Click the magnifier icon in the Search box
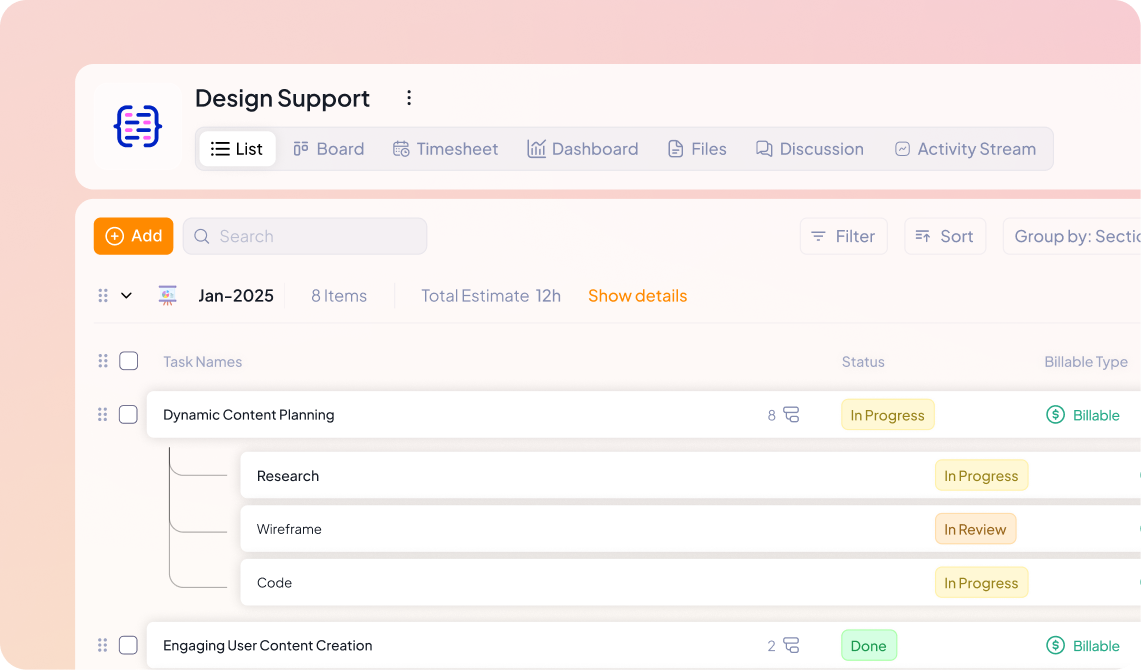 pyautogui.click(x=202, y=236)
